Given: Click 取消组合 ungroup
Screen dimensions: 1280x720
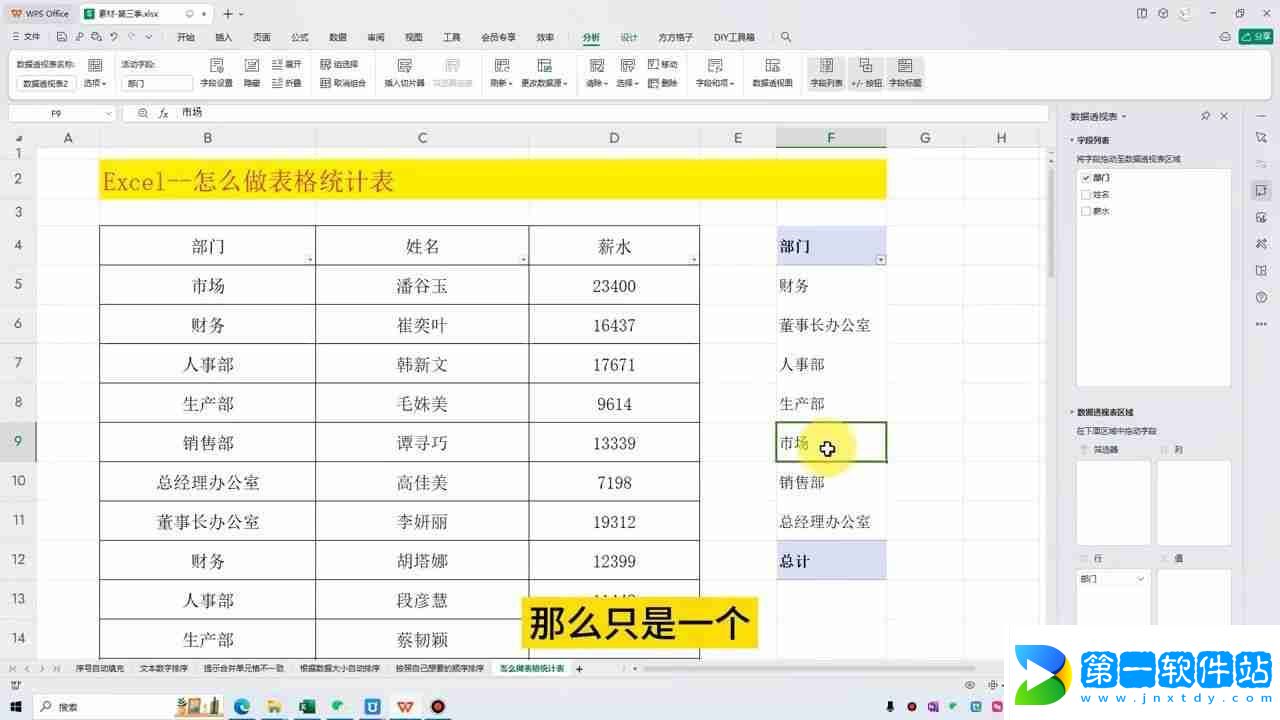Looking at the screenshot, I should [343, 83].
